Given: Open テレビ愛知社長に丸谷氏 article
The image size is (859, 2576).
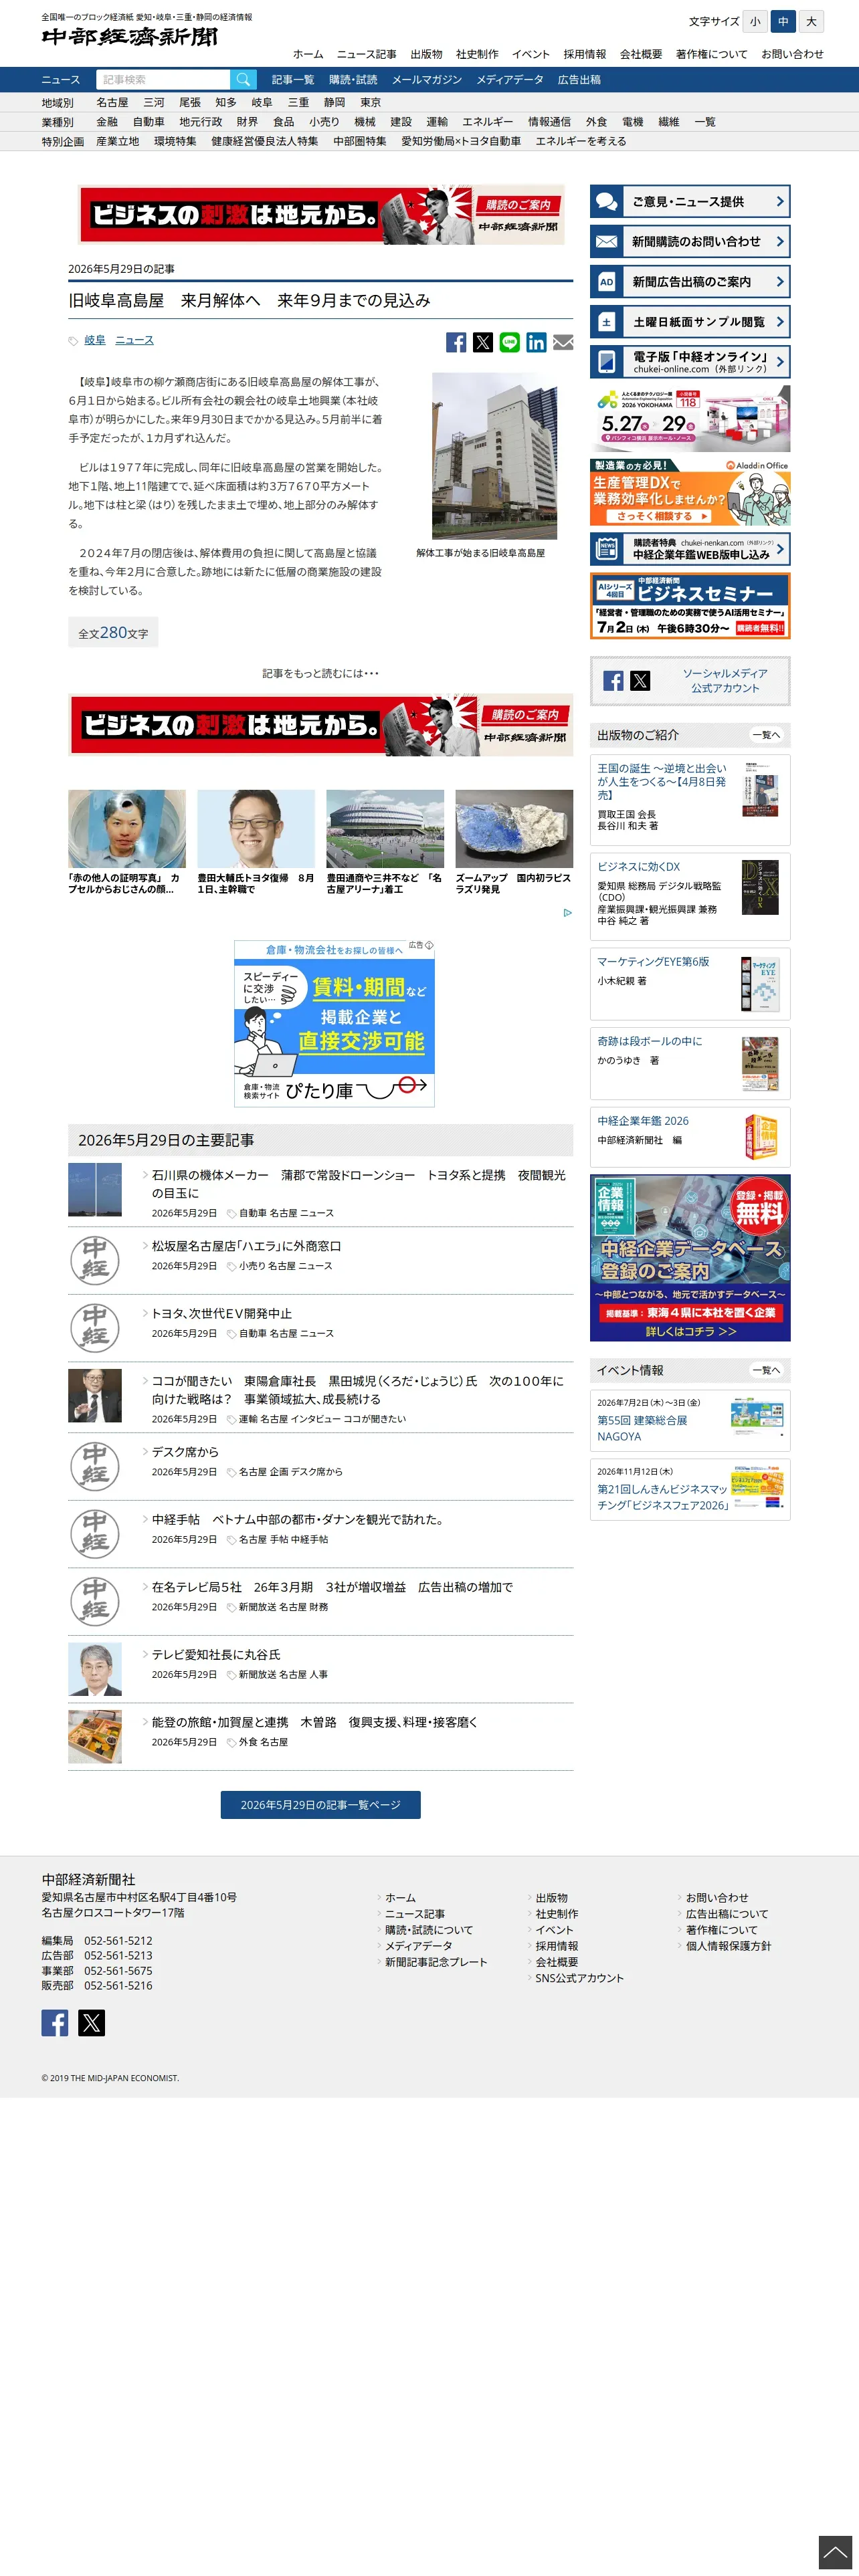Looking at the screenshot, I should click(216, 1655).
